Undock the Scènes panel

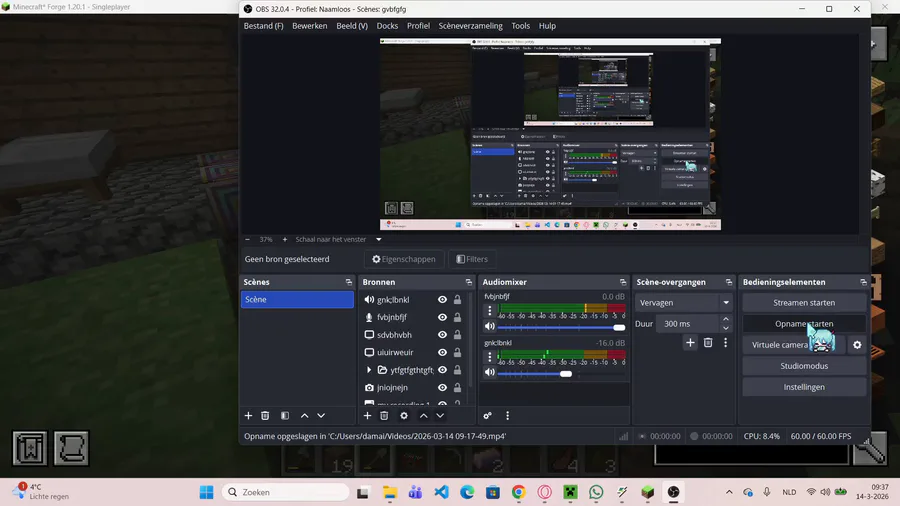(348, 282)
